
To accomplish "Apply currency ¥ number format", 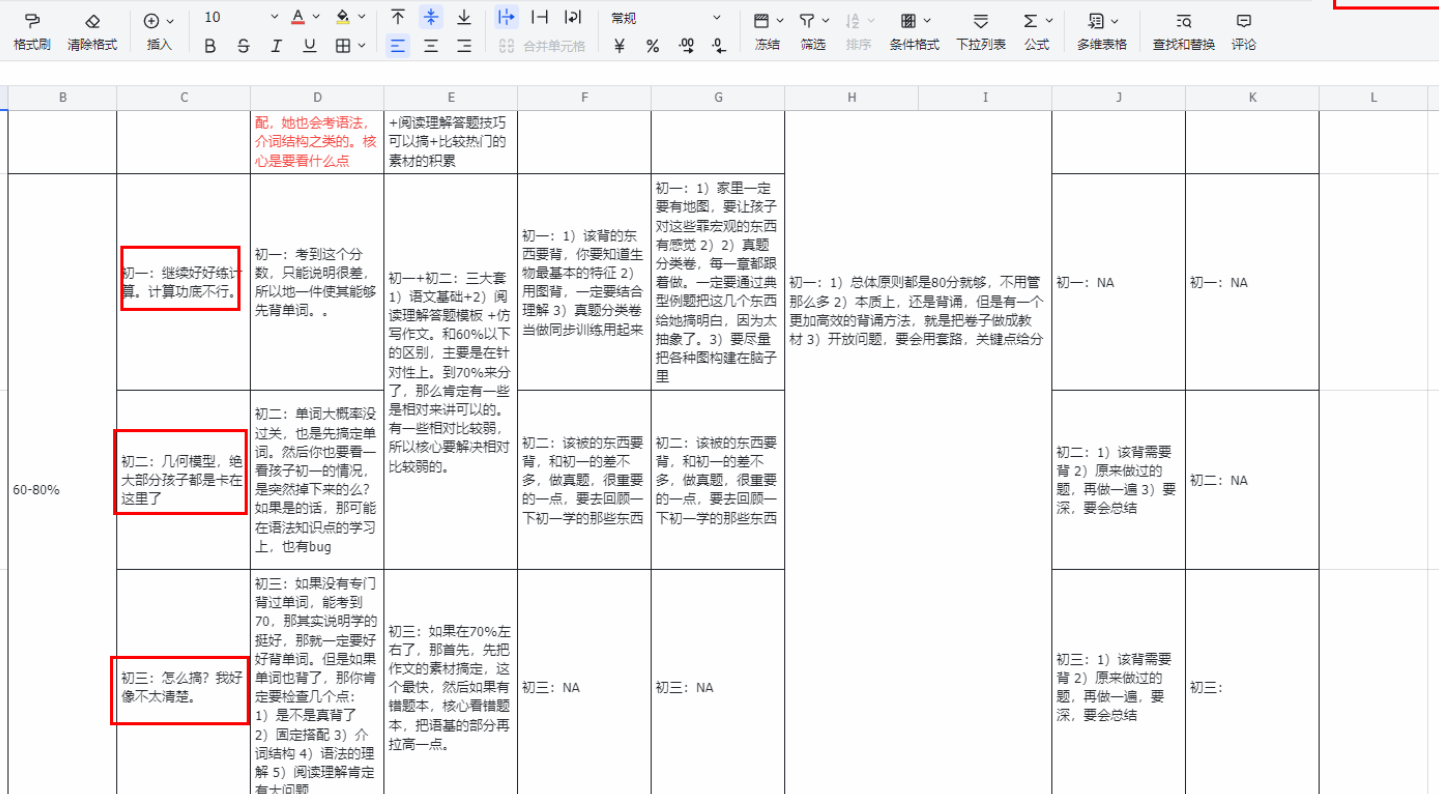I will pos(619,46).
